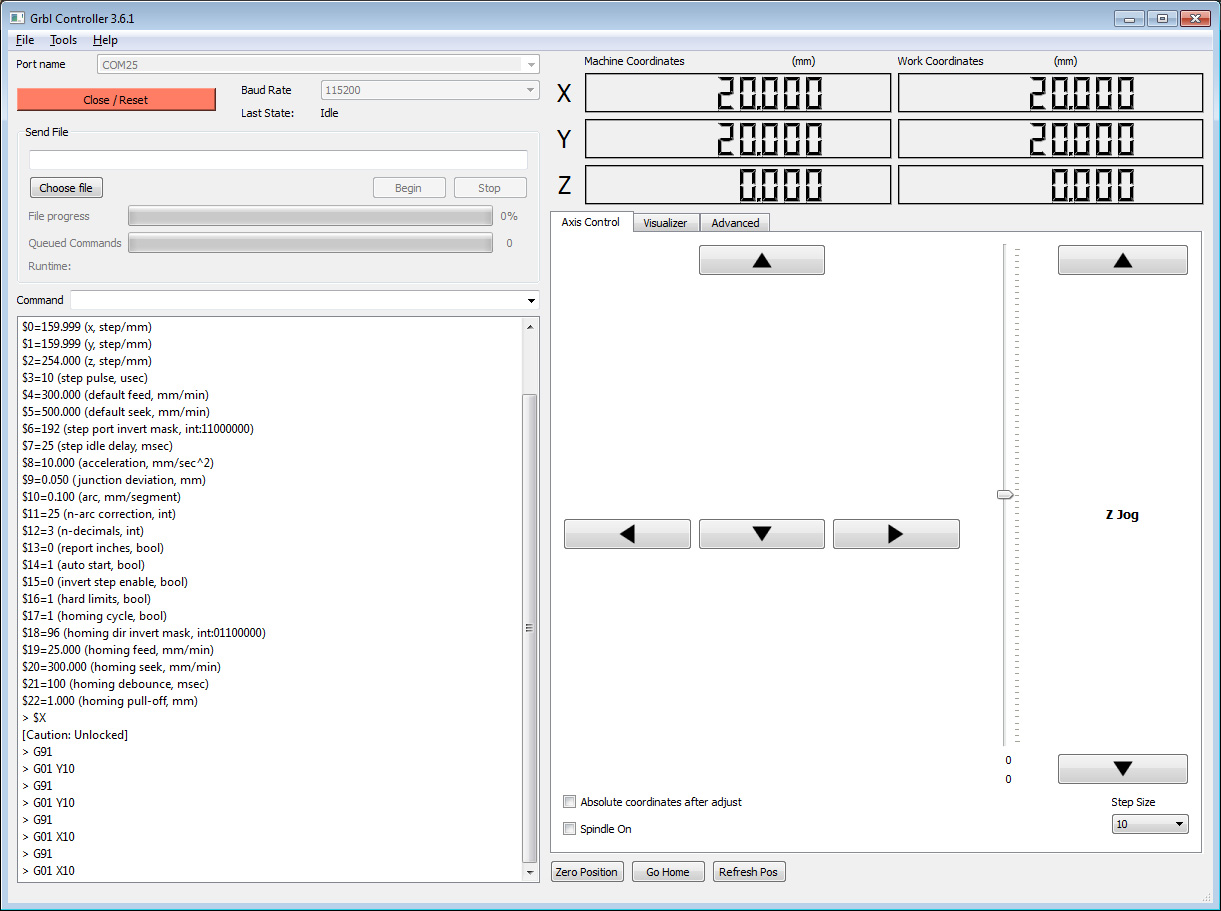Click the log line '$22=1.000 (homing pull-off, mm)'
The image size is (1221, 911).
tap(110, 701)
